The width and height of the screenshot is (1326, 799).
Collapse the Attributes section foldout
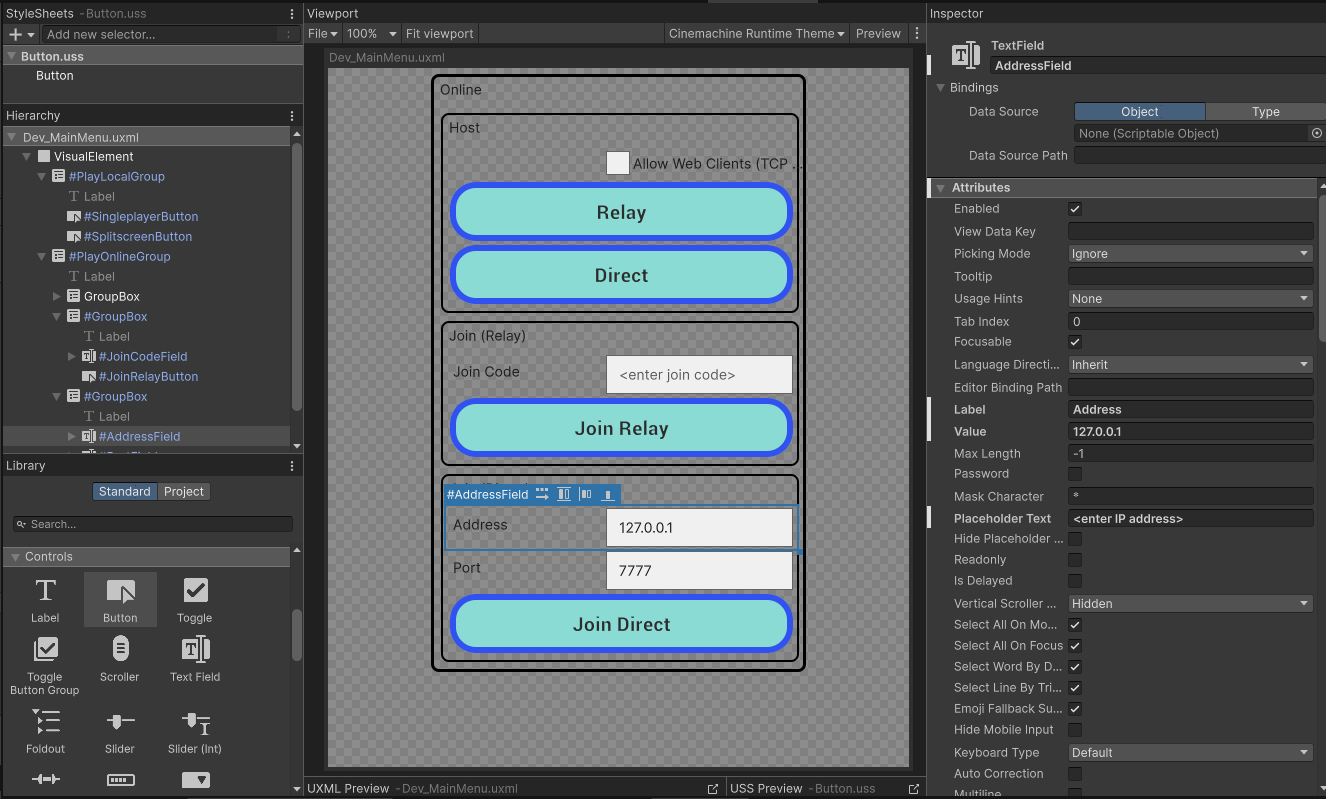(940, 188)
